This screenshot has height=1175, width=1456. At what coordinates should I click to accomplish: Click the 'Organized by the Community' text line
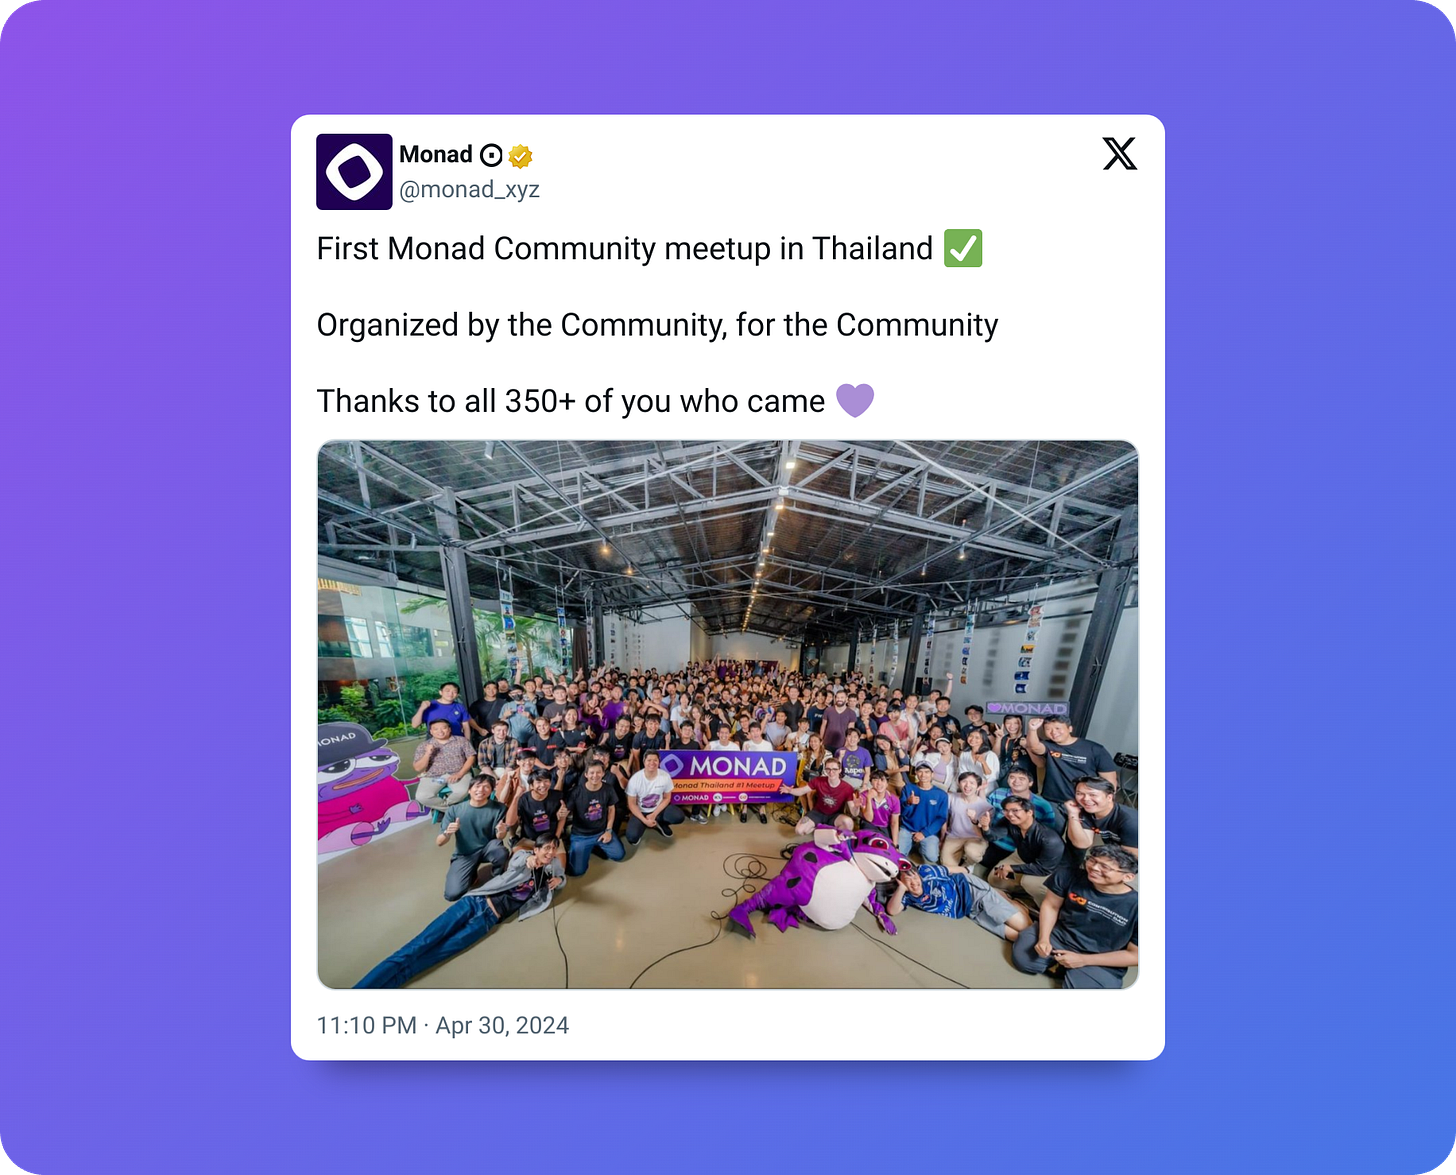[657, 325]
